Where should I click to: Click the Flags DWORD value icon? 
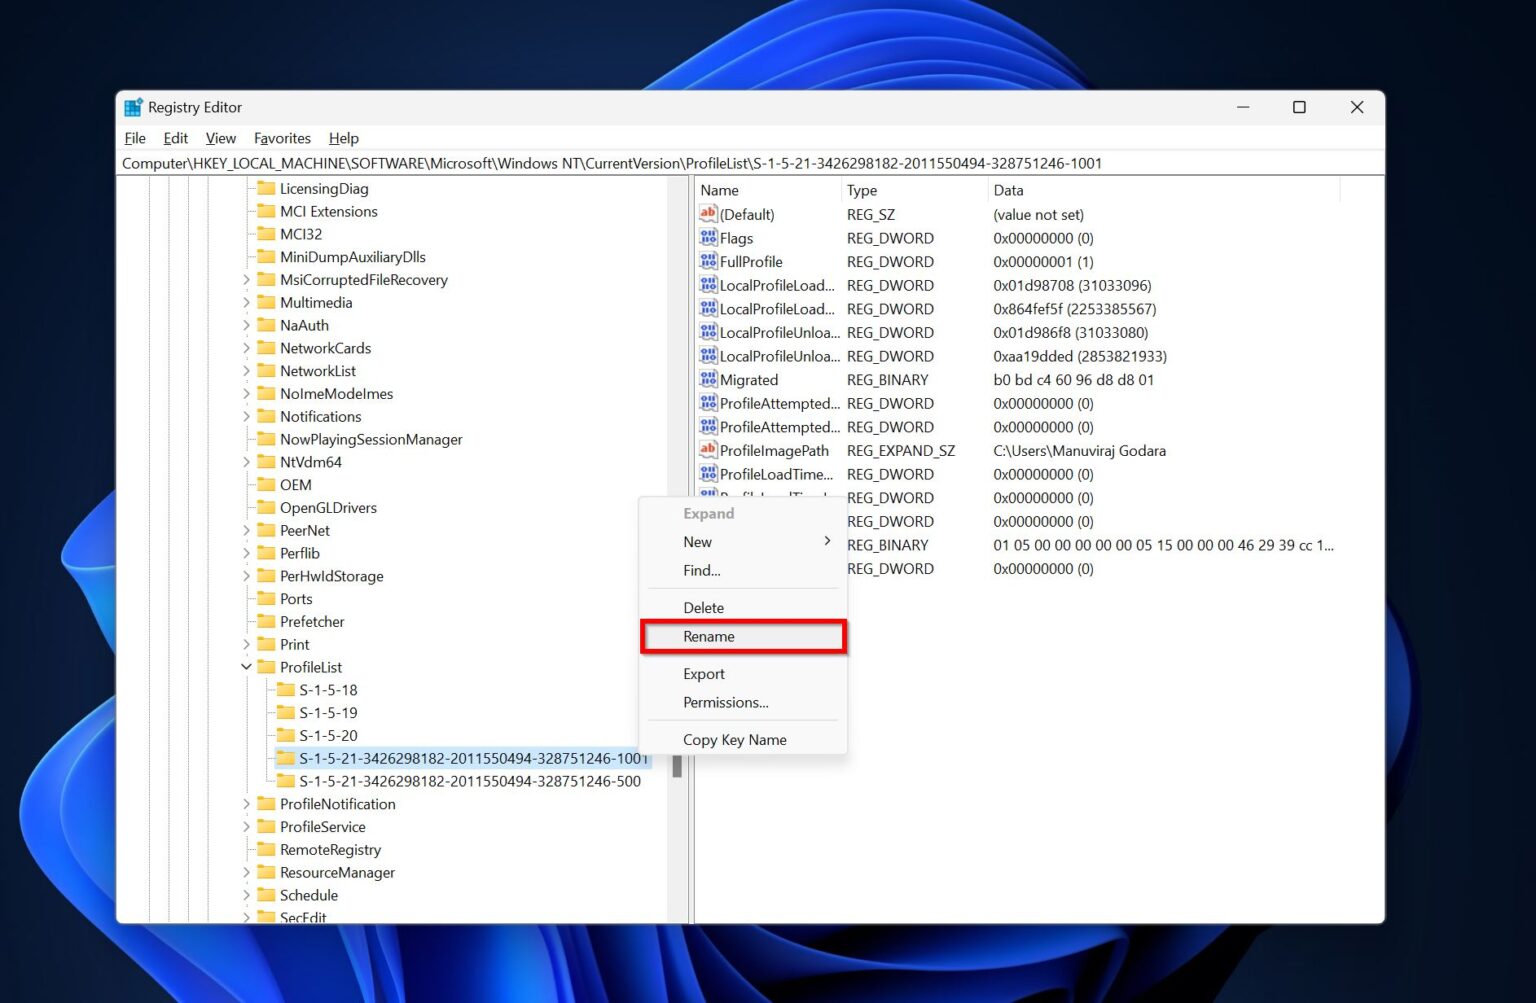[708, 238]
